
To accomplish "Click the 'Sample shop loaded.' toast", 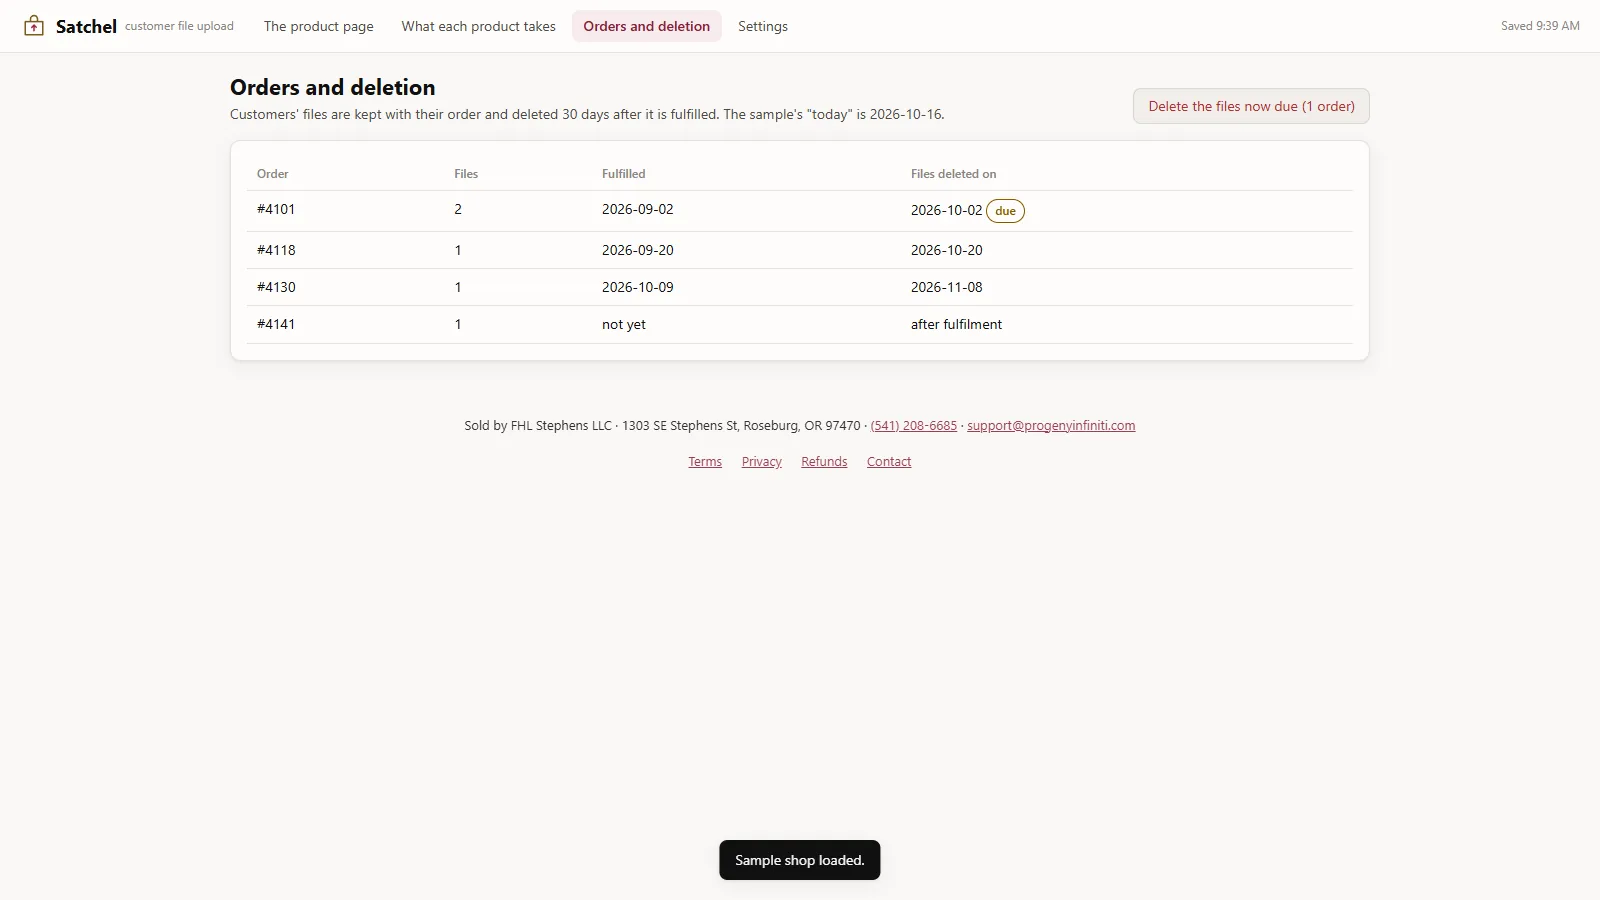I will [x=800, y=860].
